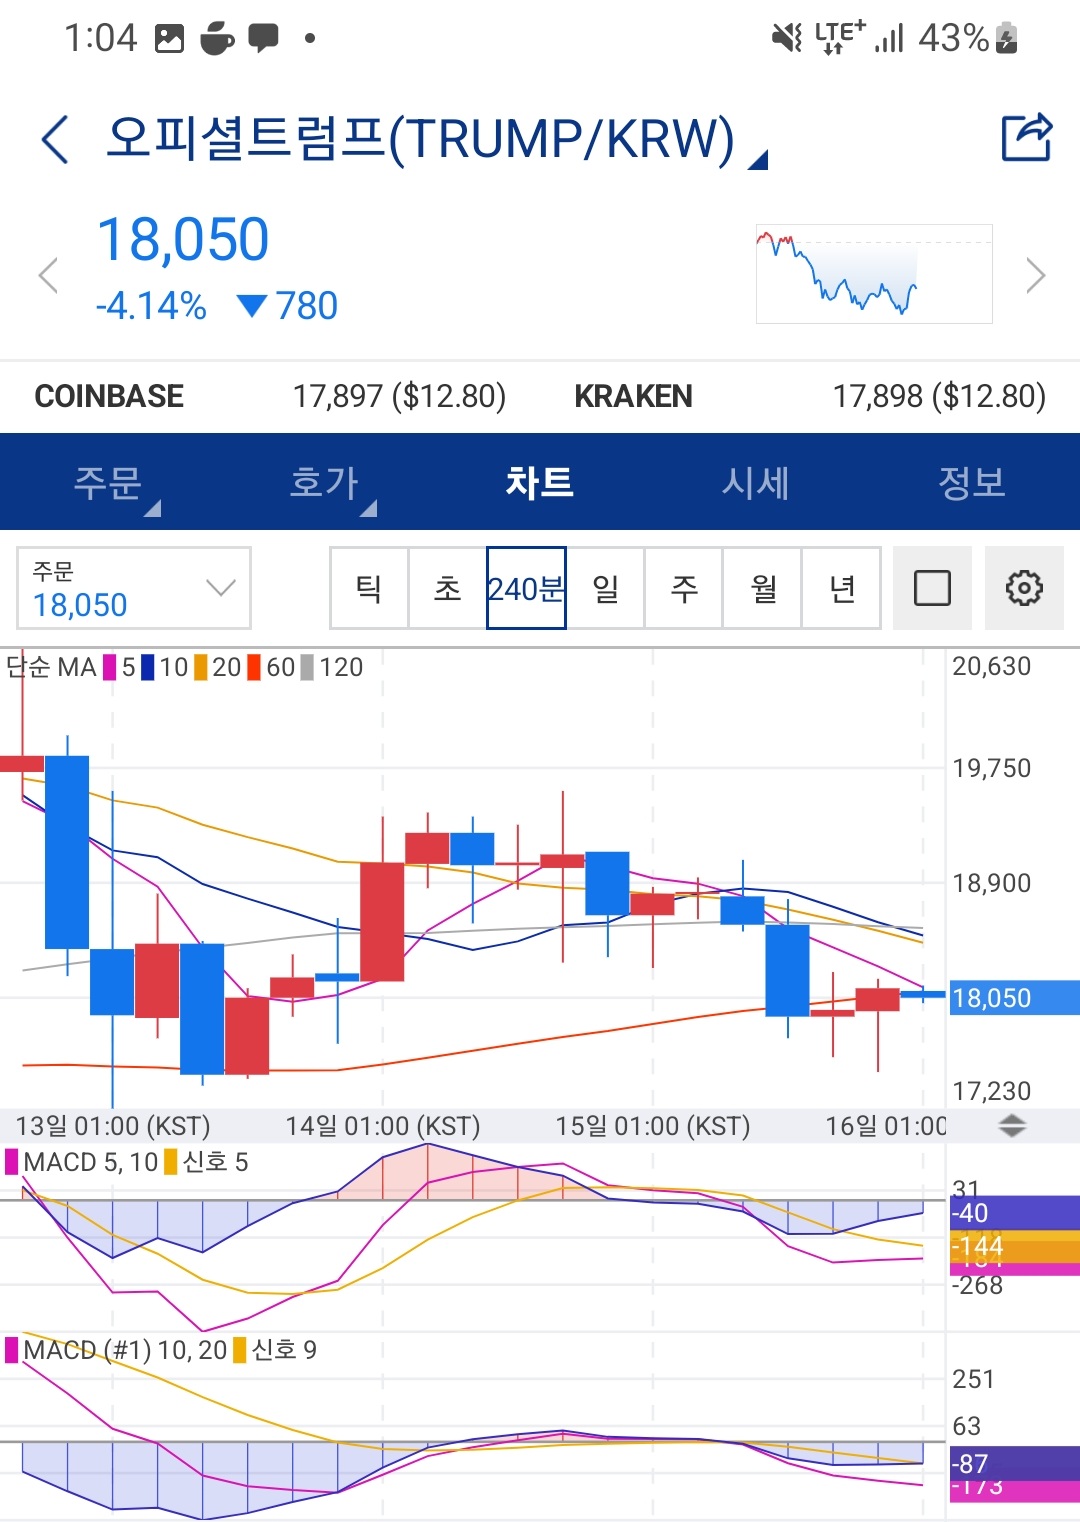Tap the chat bubble notification icon

point(263,38)
